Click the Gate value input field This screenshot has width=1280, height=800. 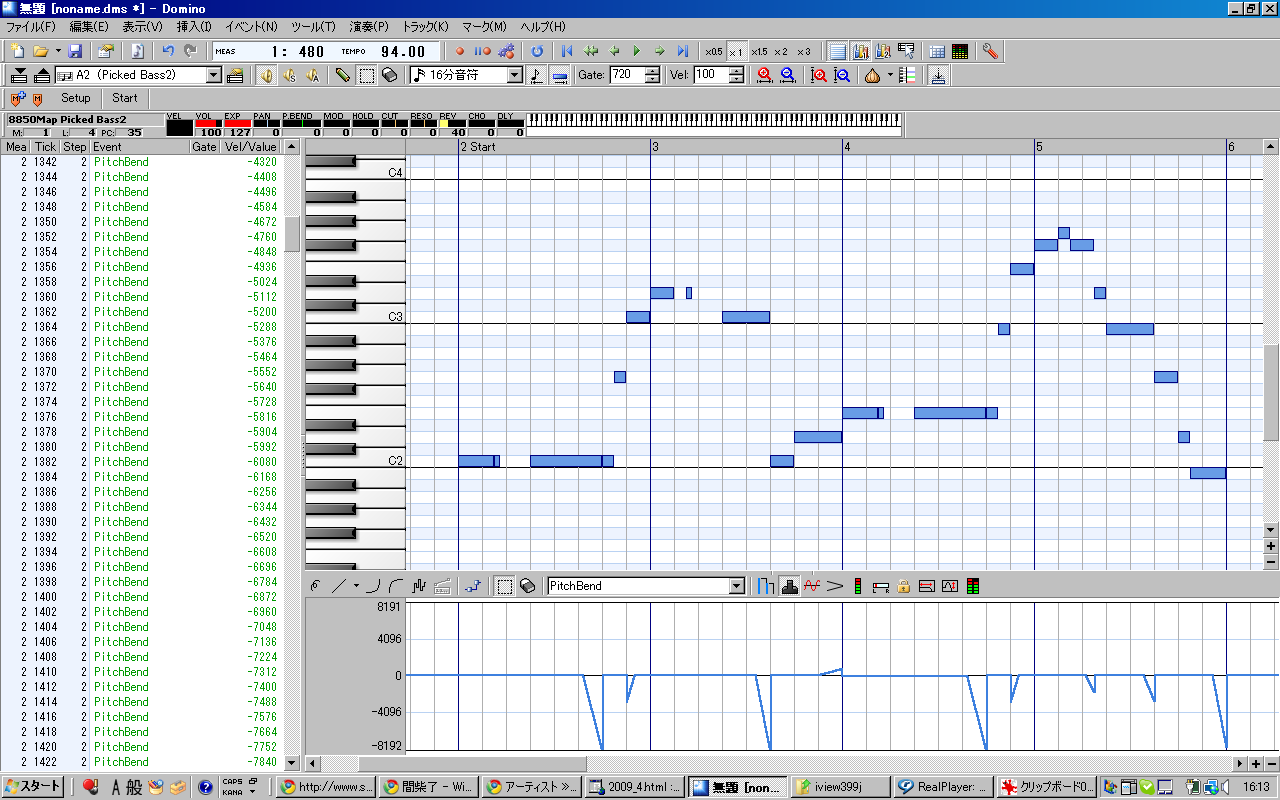(x=626, y=75)
